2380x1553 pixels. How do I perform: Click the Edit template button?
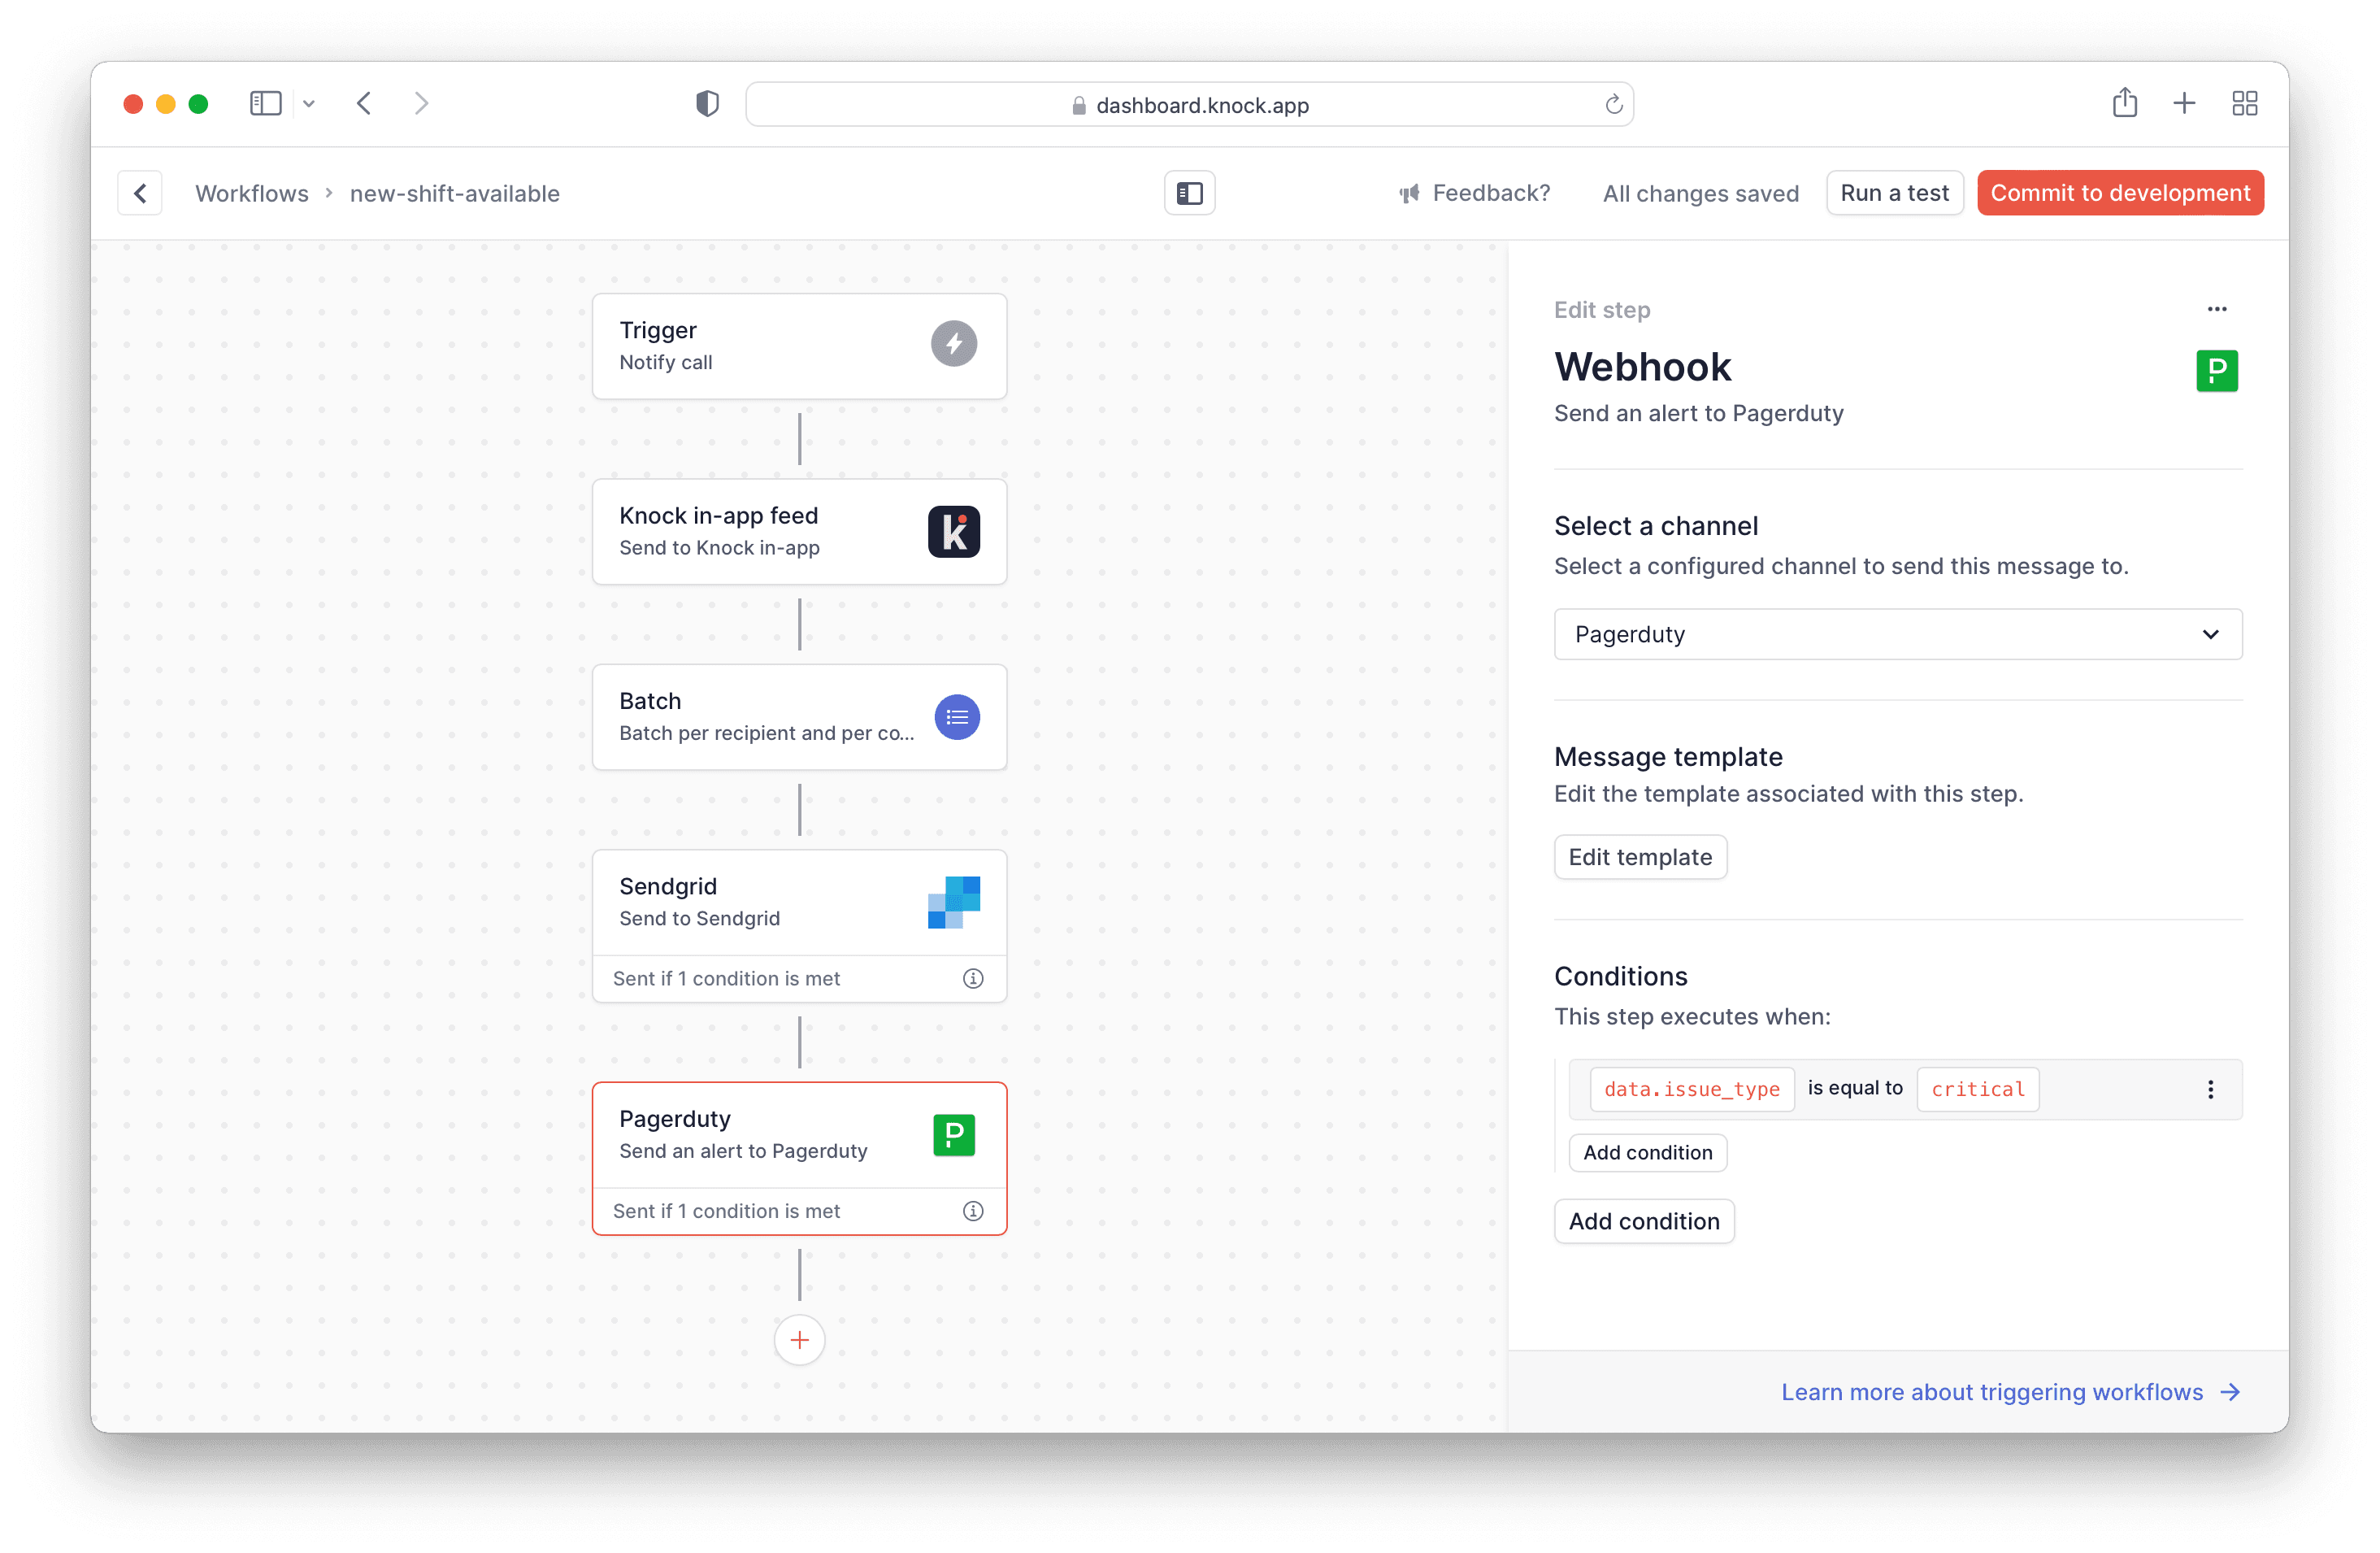click(1639, 856)
